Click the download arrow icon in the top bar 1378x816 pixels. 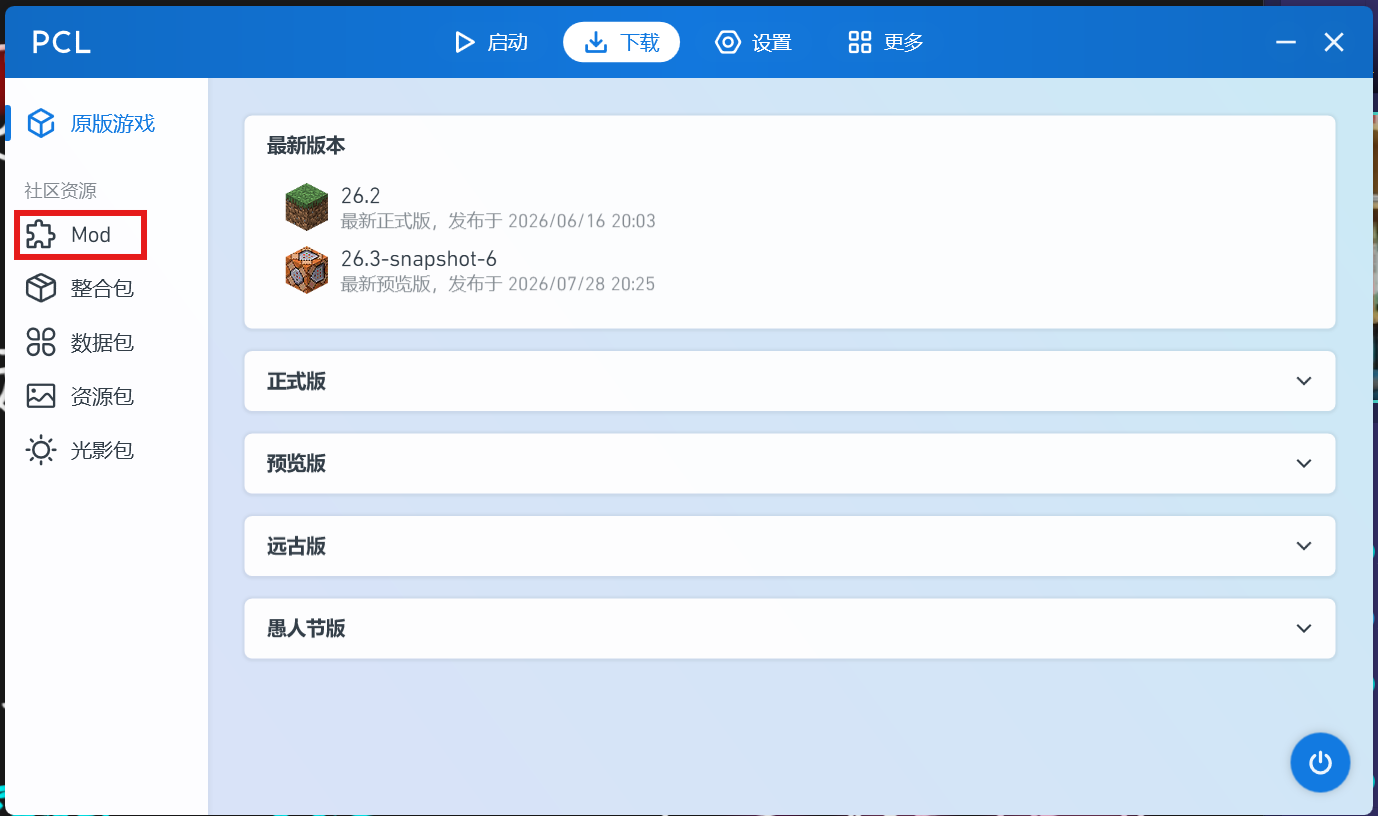pyautogui.click(x=596, y=42)
